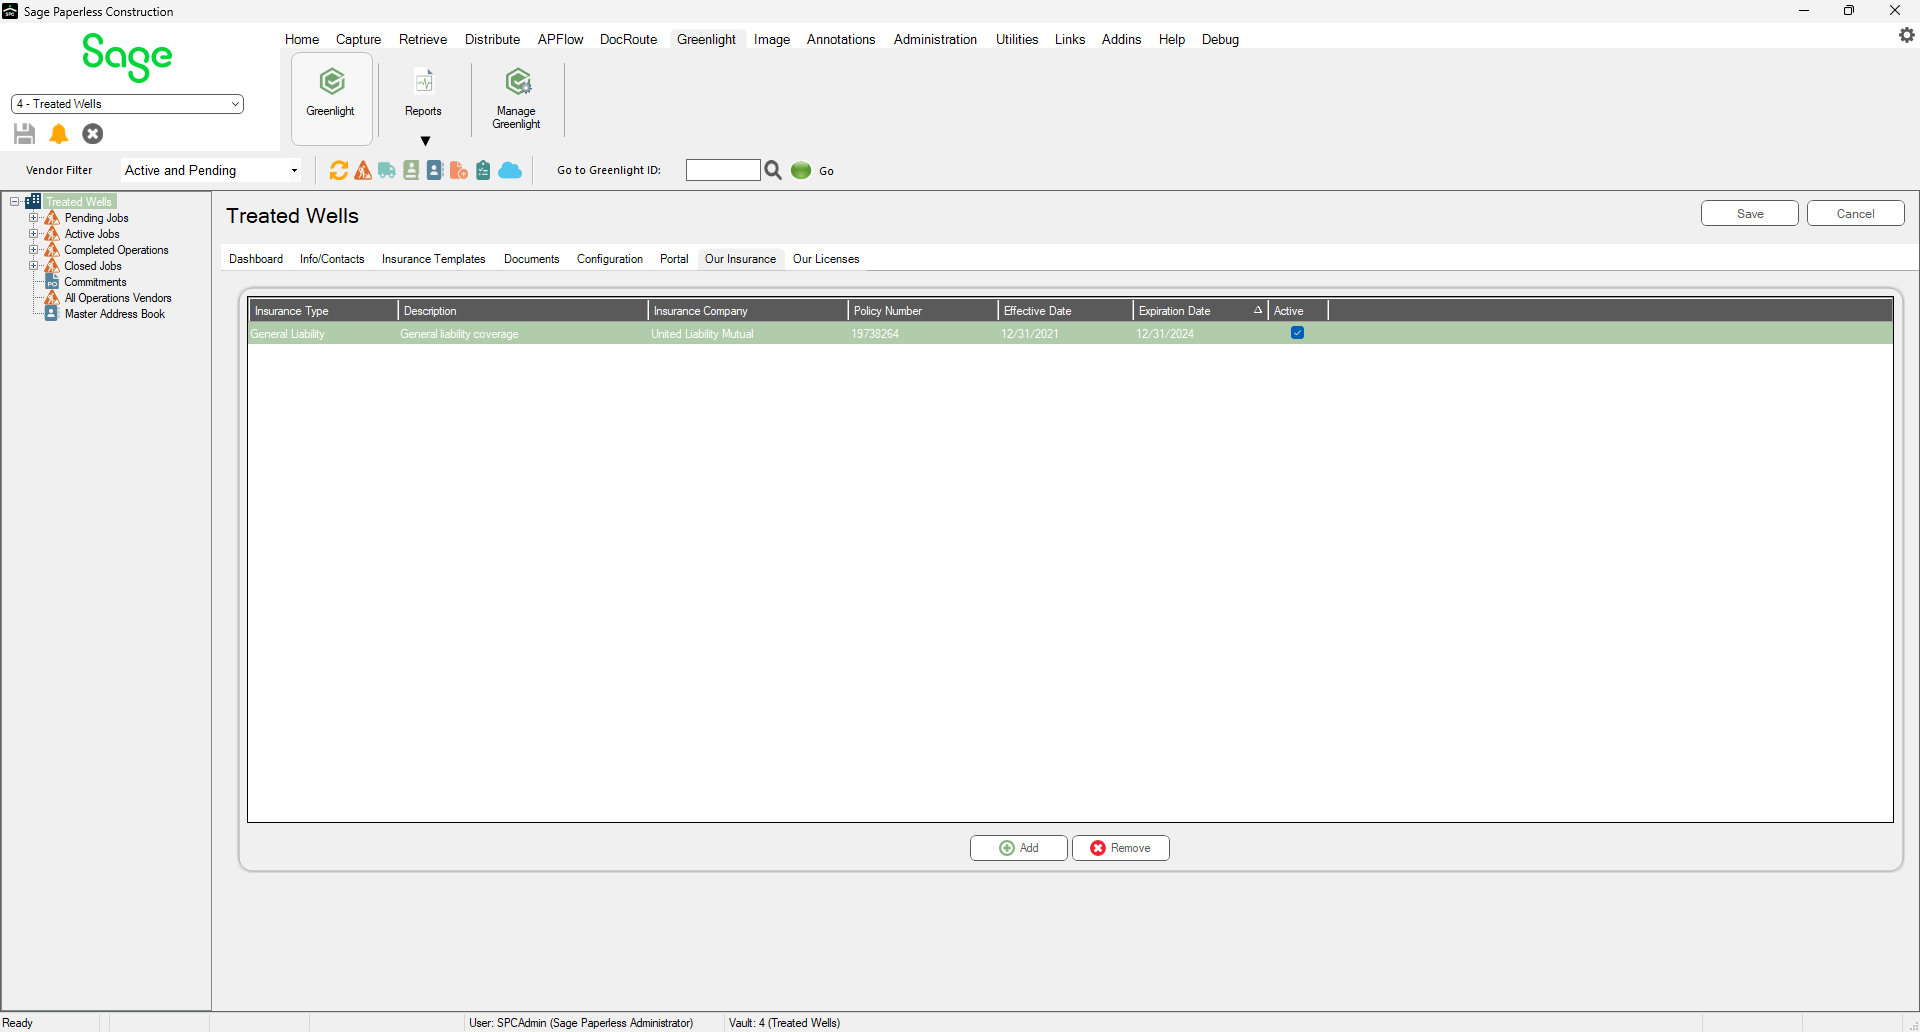Toggle the Active checkbox for General Liability

(x=1297, y=333)
